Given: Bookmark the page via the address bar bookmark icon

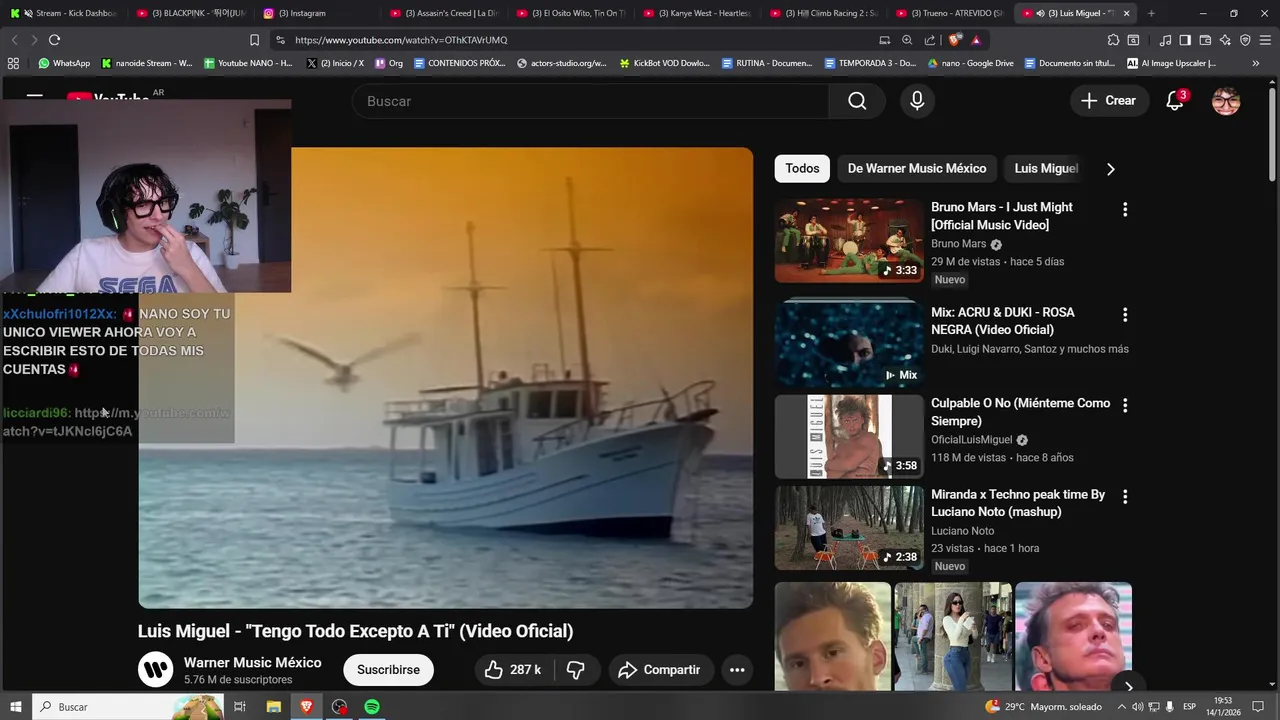Looking at the screenshot, I should [254, 40].
